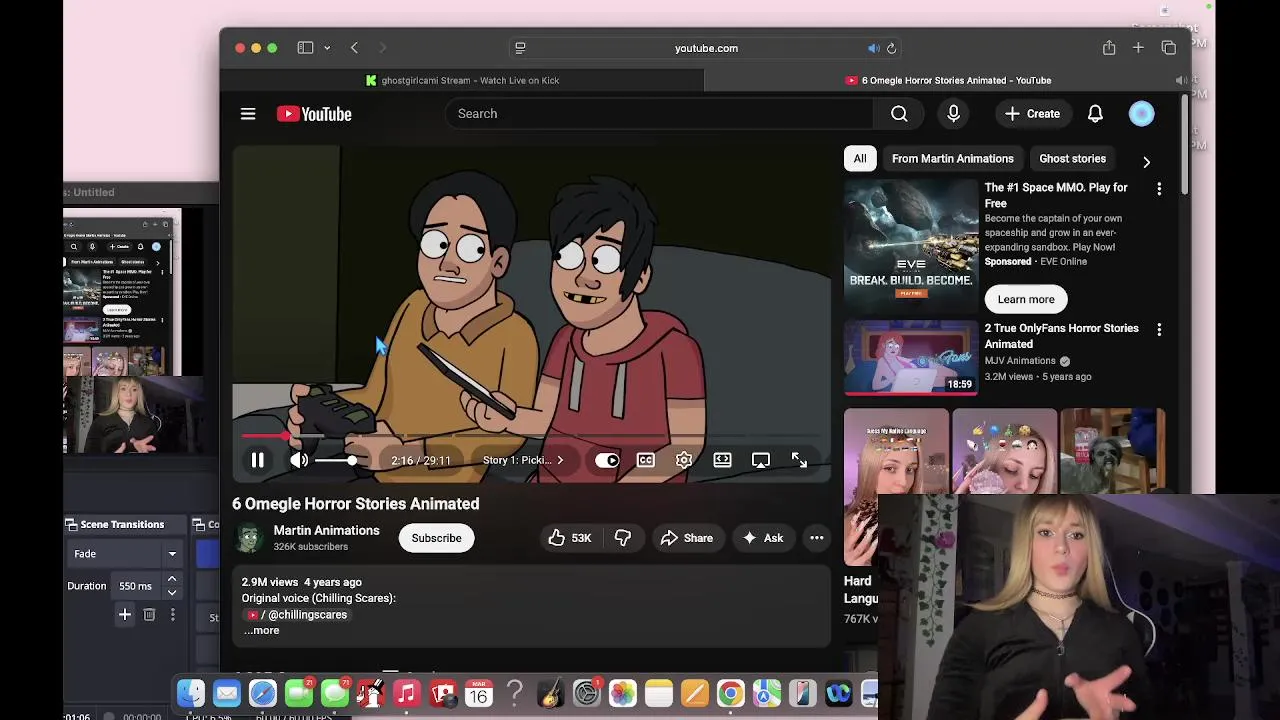The width and height of the screenshot is (1280, 720).
Task: Open the Music app in the dock
Action: click(406, 693)
